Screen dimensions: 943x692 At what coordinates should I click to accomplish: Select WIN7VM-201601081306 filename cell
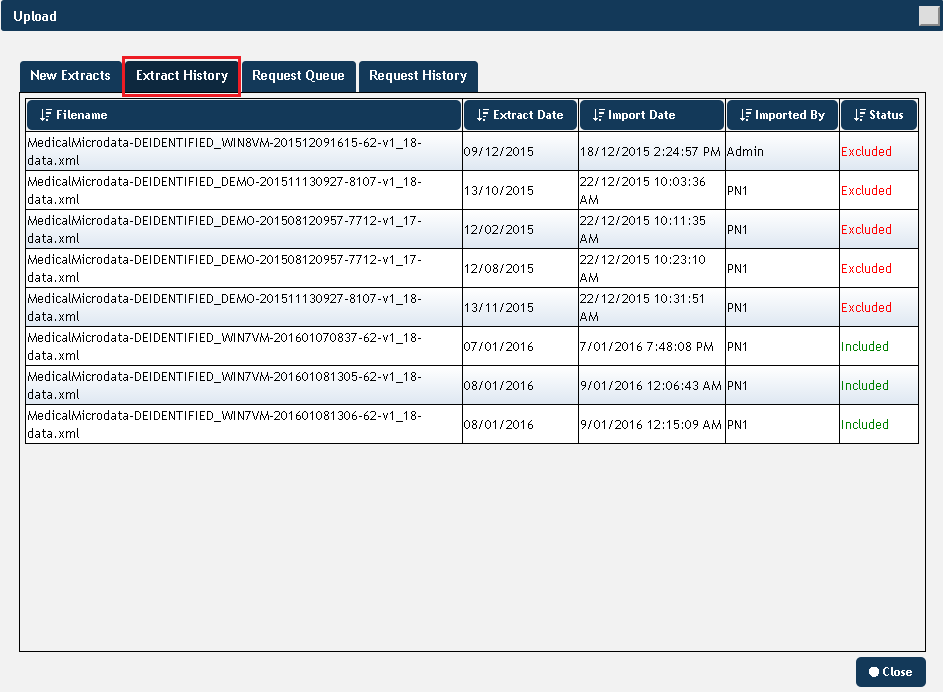pyautogui.click(x=244, y=425)
